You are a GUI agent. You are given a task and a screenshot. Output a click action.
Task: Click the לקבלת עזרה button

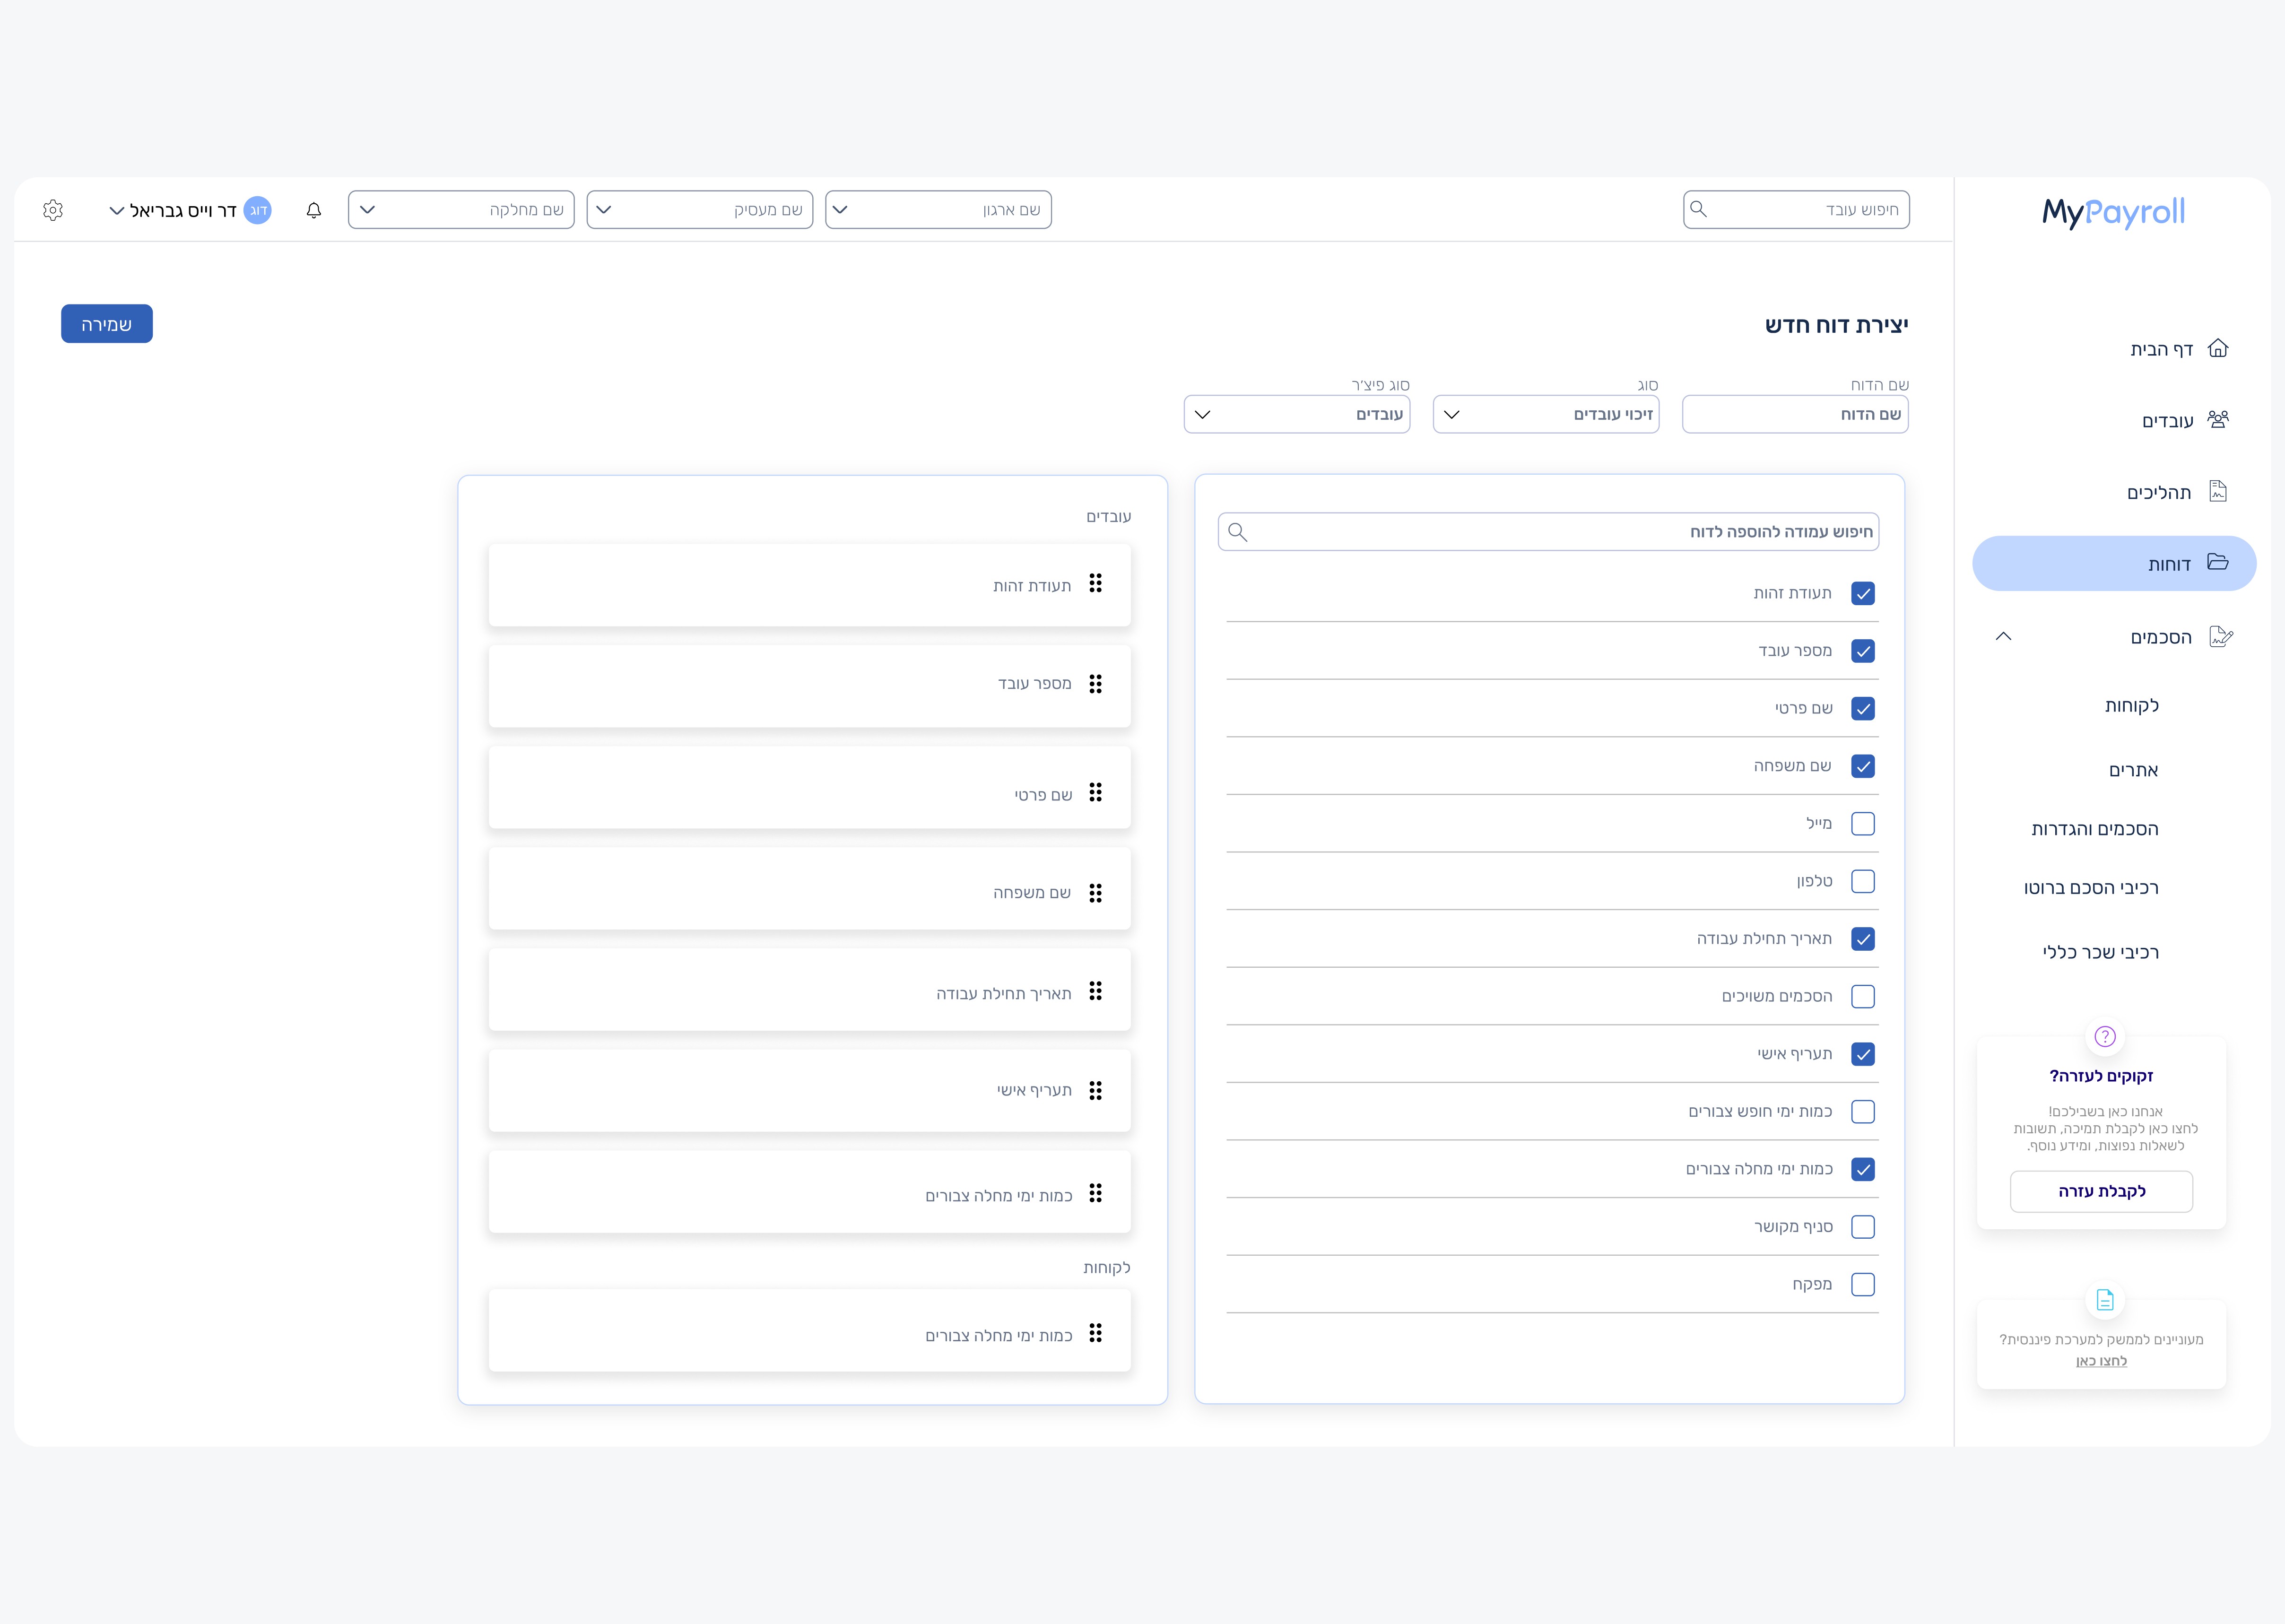point(2102,1192)
